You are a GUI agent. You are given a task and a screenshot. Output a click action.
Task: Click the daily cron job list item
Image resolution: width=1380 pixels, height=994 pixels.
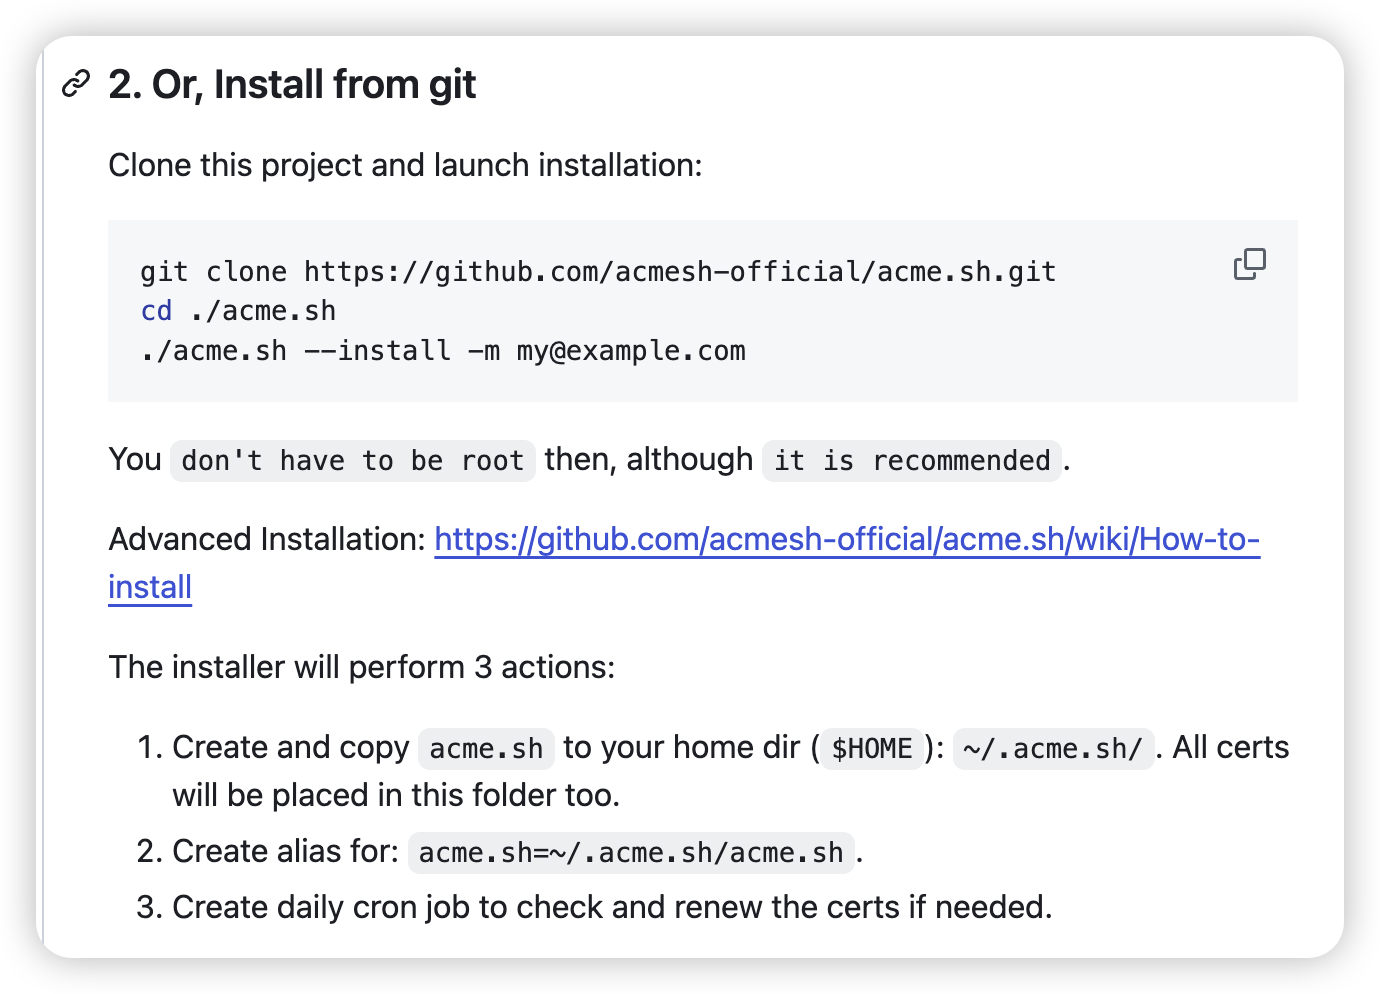612,907
